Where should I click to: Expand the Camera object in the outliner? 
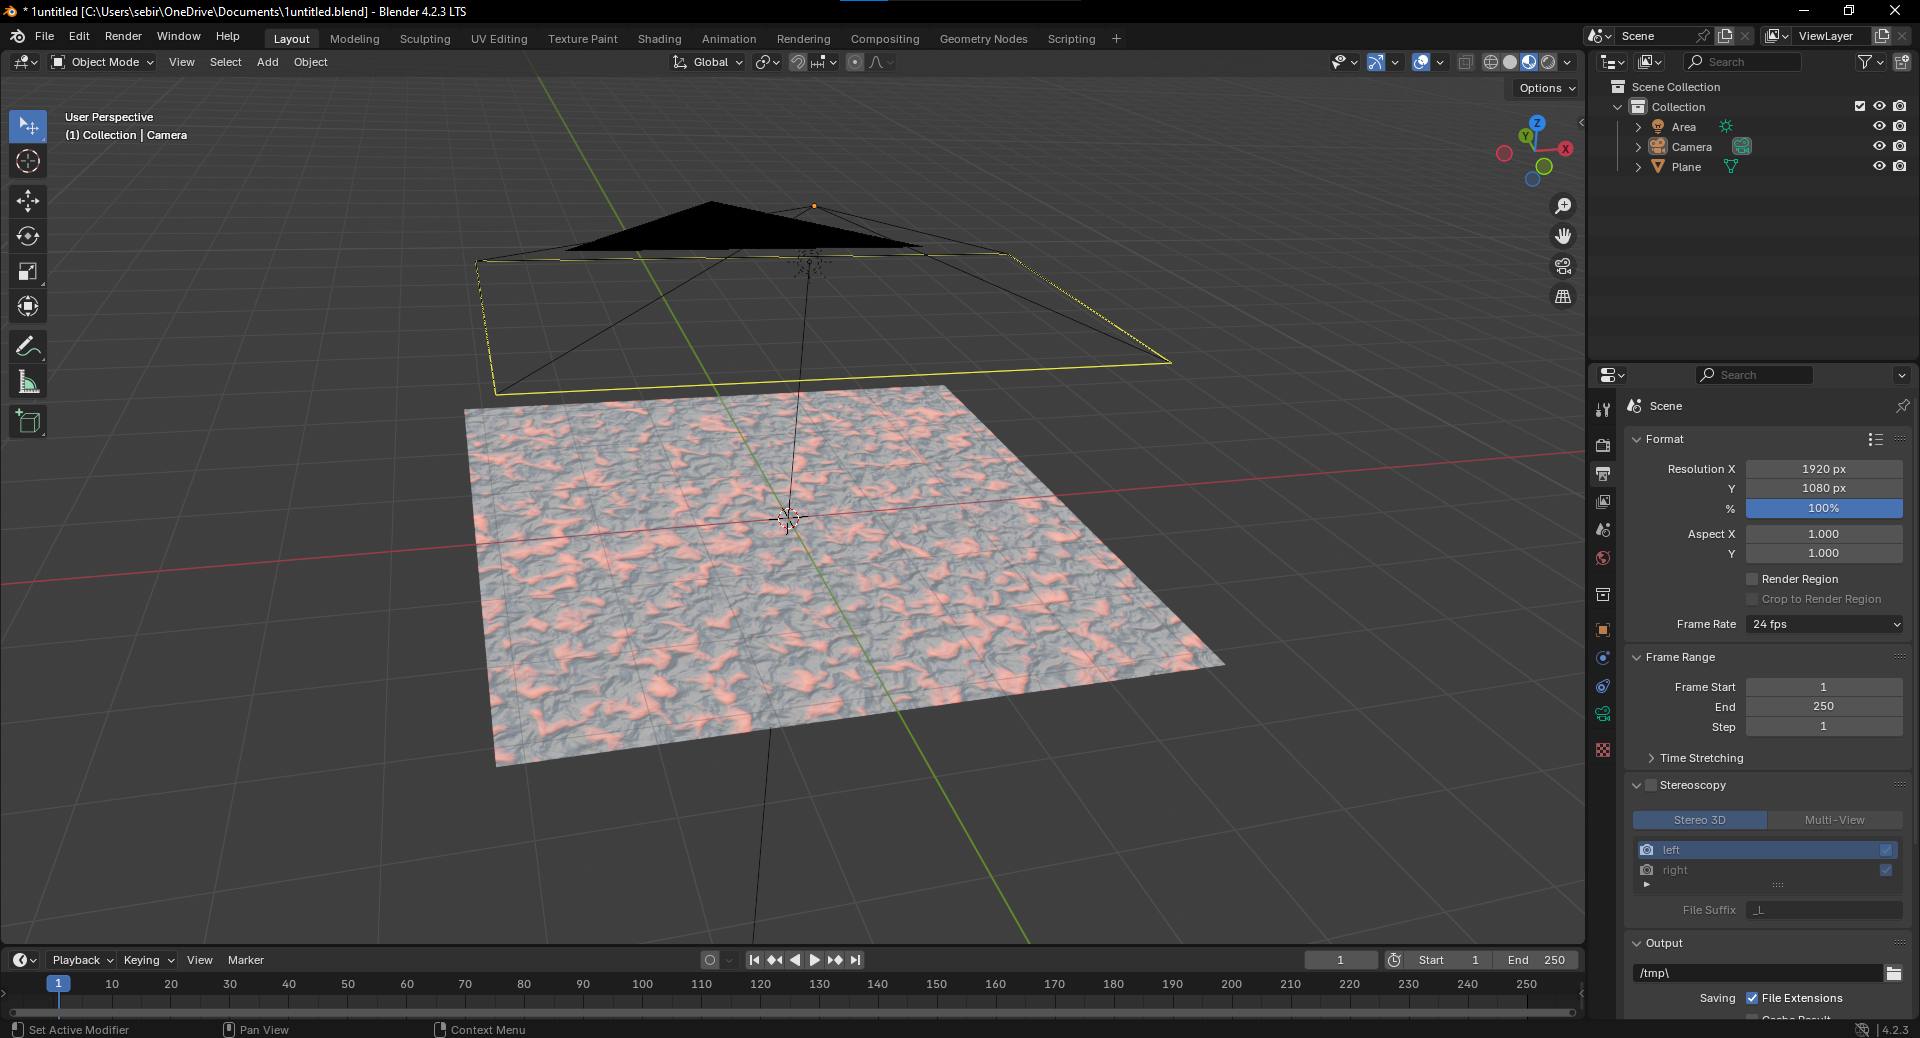tap(1638, 146)
